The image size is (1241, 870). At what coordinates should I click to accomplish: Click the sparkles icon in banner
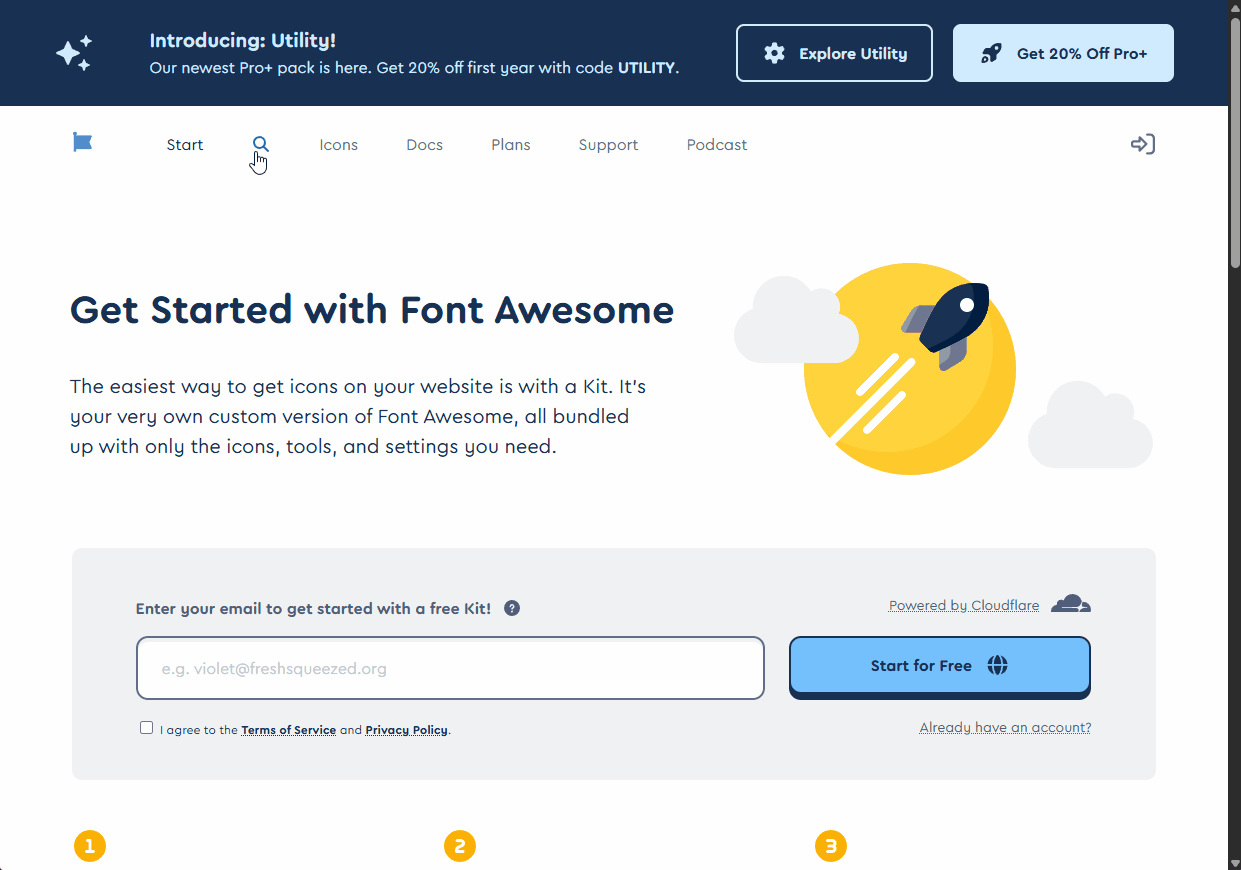(x=74, y=53)
